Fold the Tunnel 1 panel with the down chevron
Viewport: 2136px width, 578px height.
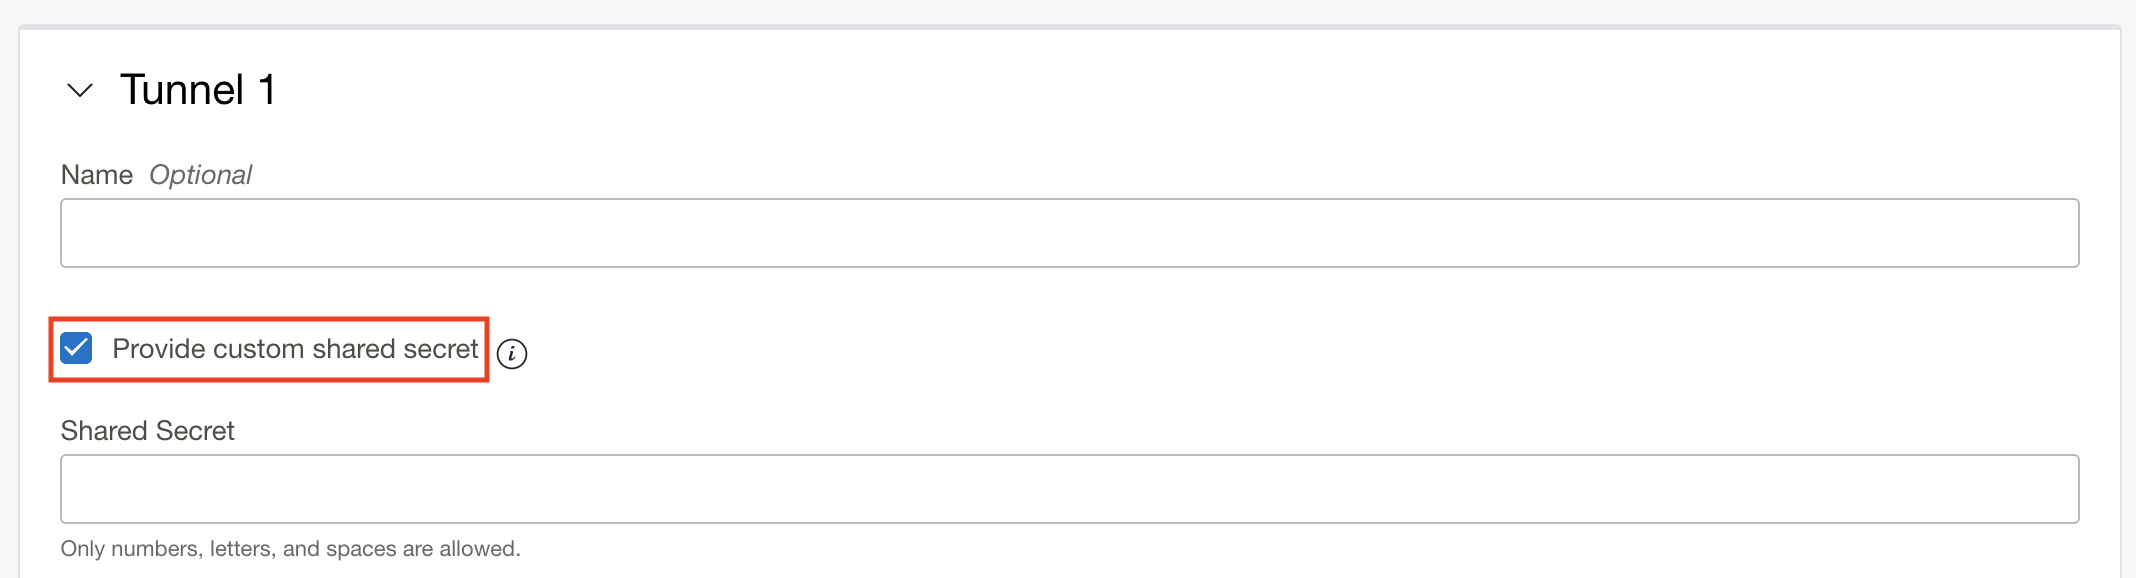tap(80, 91)
